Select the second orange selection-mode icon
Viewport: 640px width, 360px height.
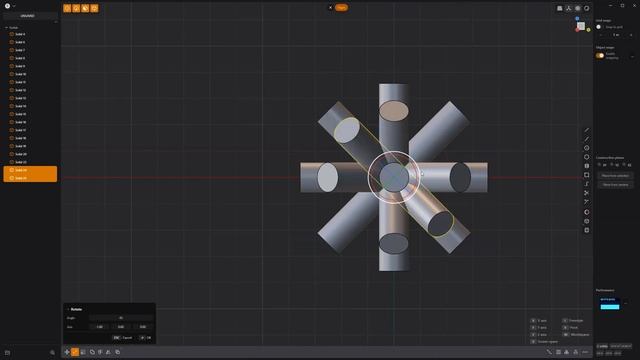point(76,8)
